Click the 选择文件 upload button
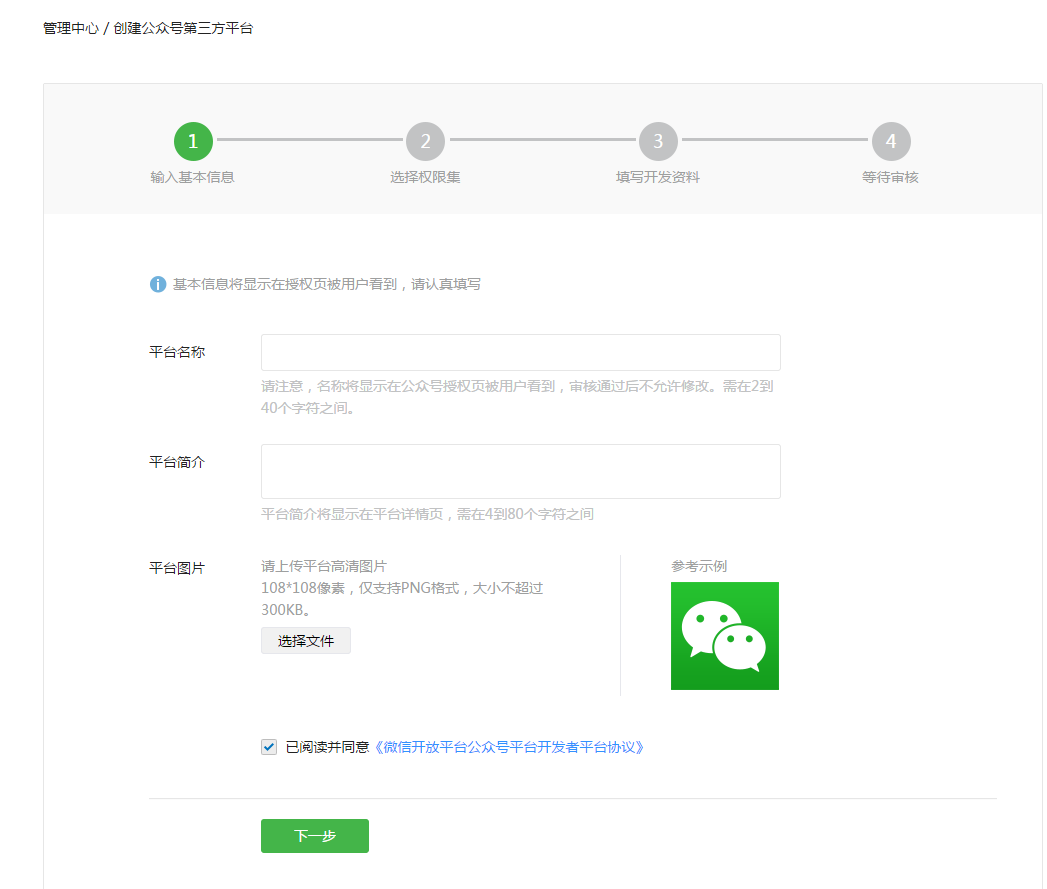 (305, 640)
